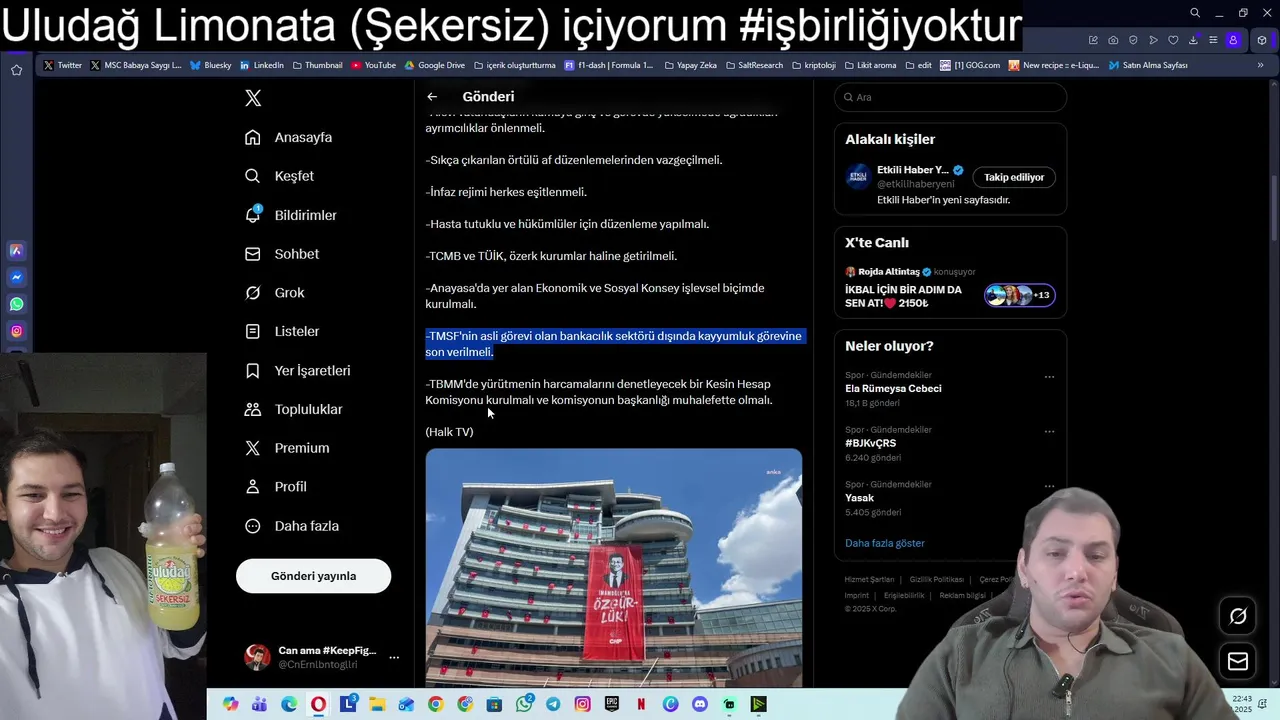Viewport: 1280px width, 720px height.
Task: Click Opera snapshot camera icon
Action: tap(1113, 40)
